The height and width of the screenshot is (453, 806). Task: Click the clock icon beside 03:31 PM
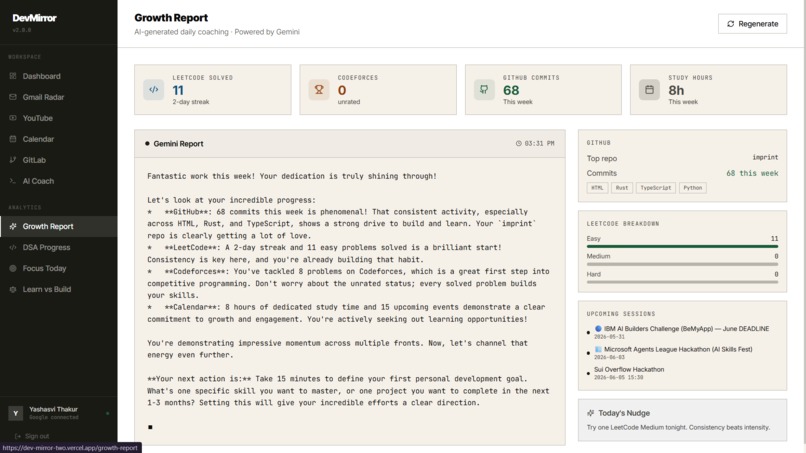pos(519,143)
